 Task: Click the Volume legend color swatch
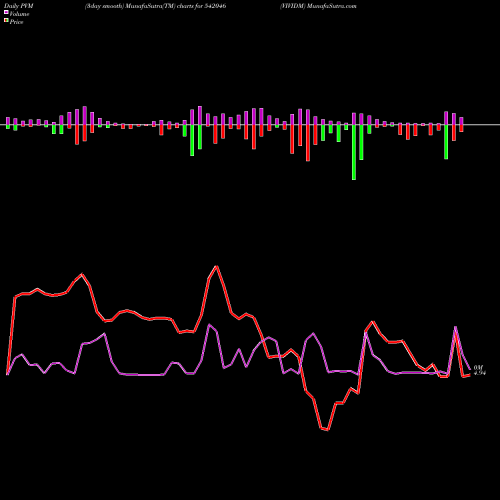(6, 12)
